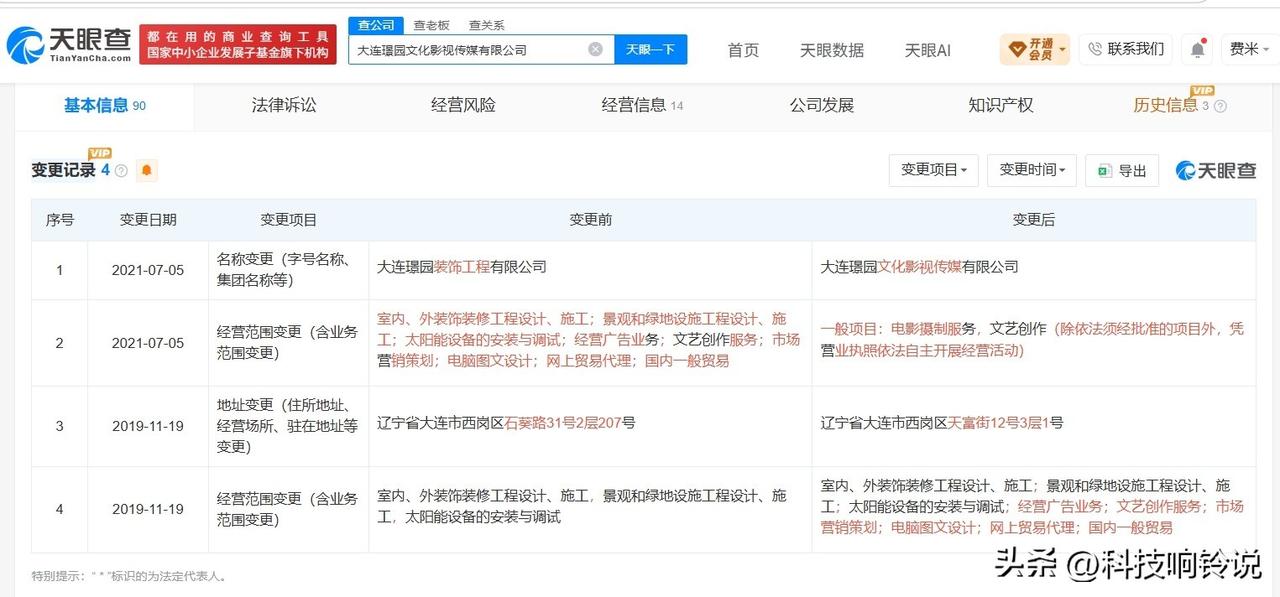Open the 变更时间 filter dropdown
1280x597 pixels.
1032,170
